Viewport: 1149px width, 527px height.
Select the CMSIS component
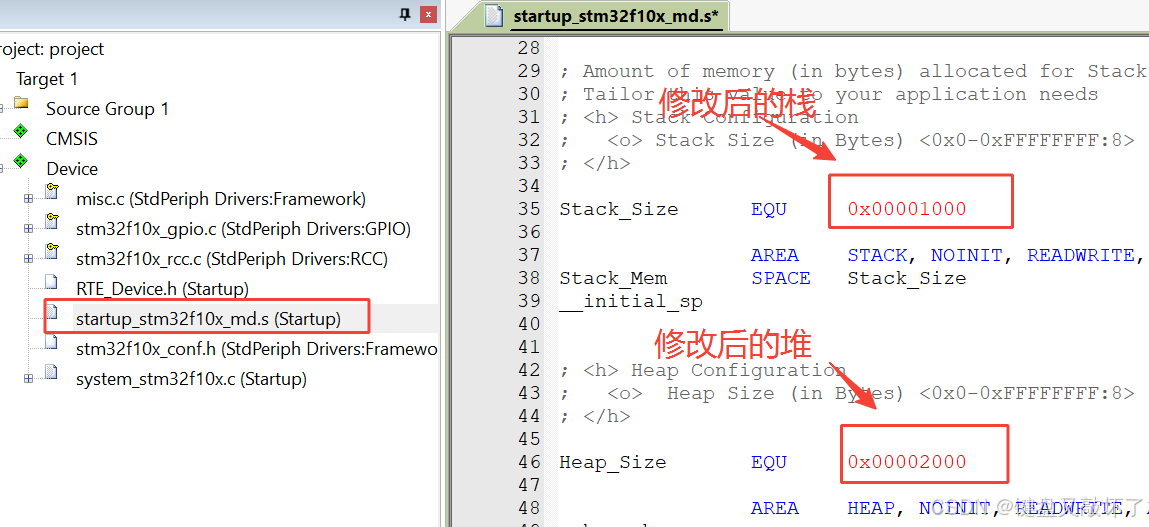(72, 139)
